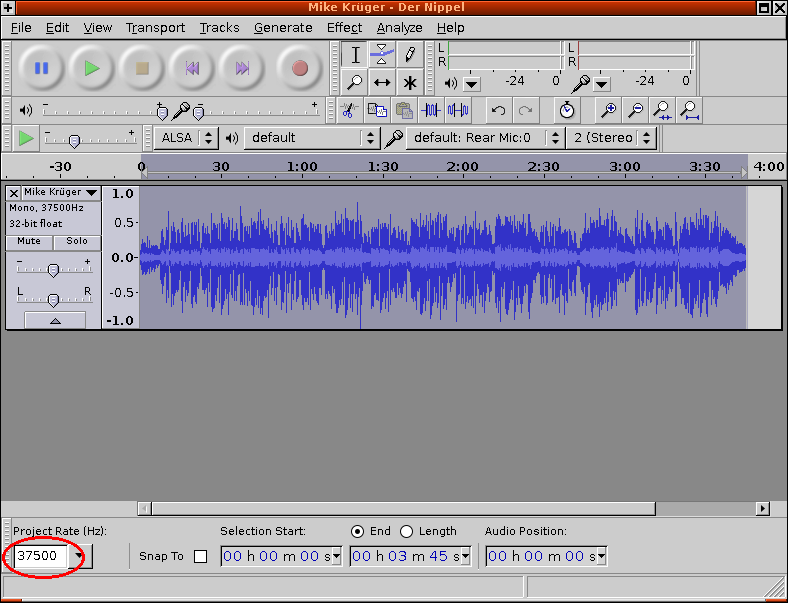Screen dimensions: 788x603
Task: Solo the Mike Krüger track
Action: tap(77, 241)
